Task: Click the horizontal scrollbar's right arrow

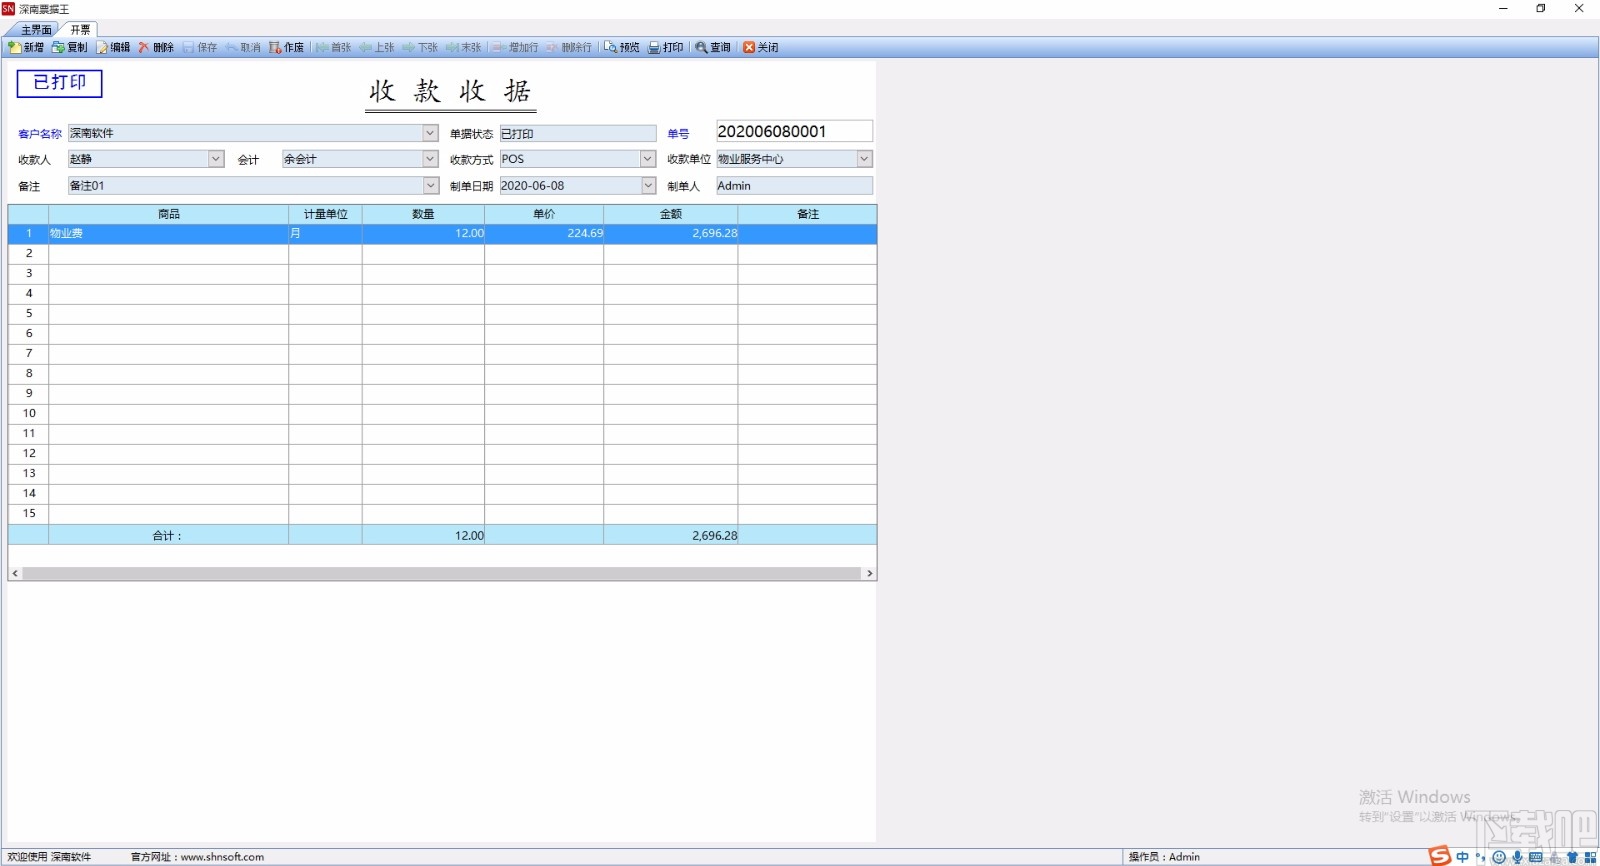Action: click(x=869, y=574)
